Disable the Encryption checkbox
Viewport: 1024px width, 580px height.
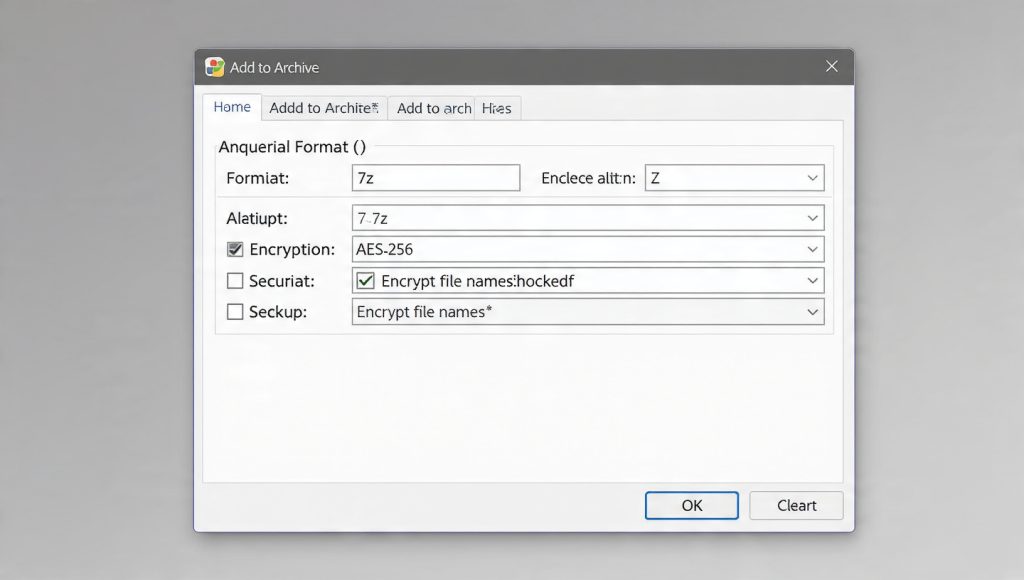click(235, 249)
